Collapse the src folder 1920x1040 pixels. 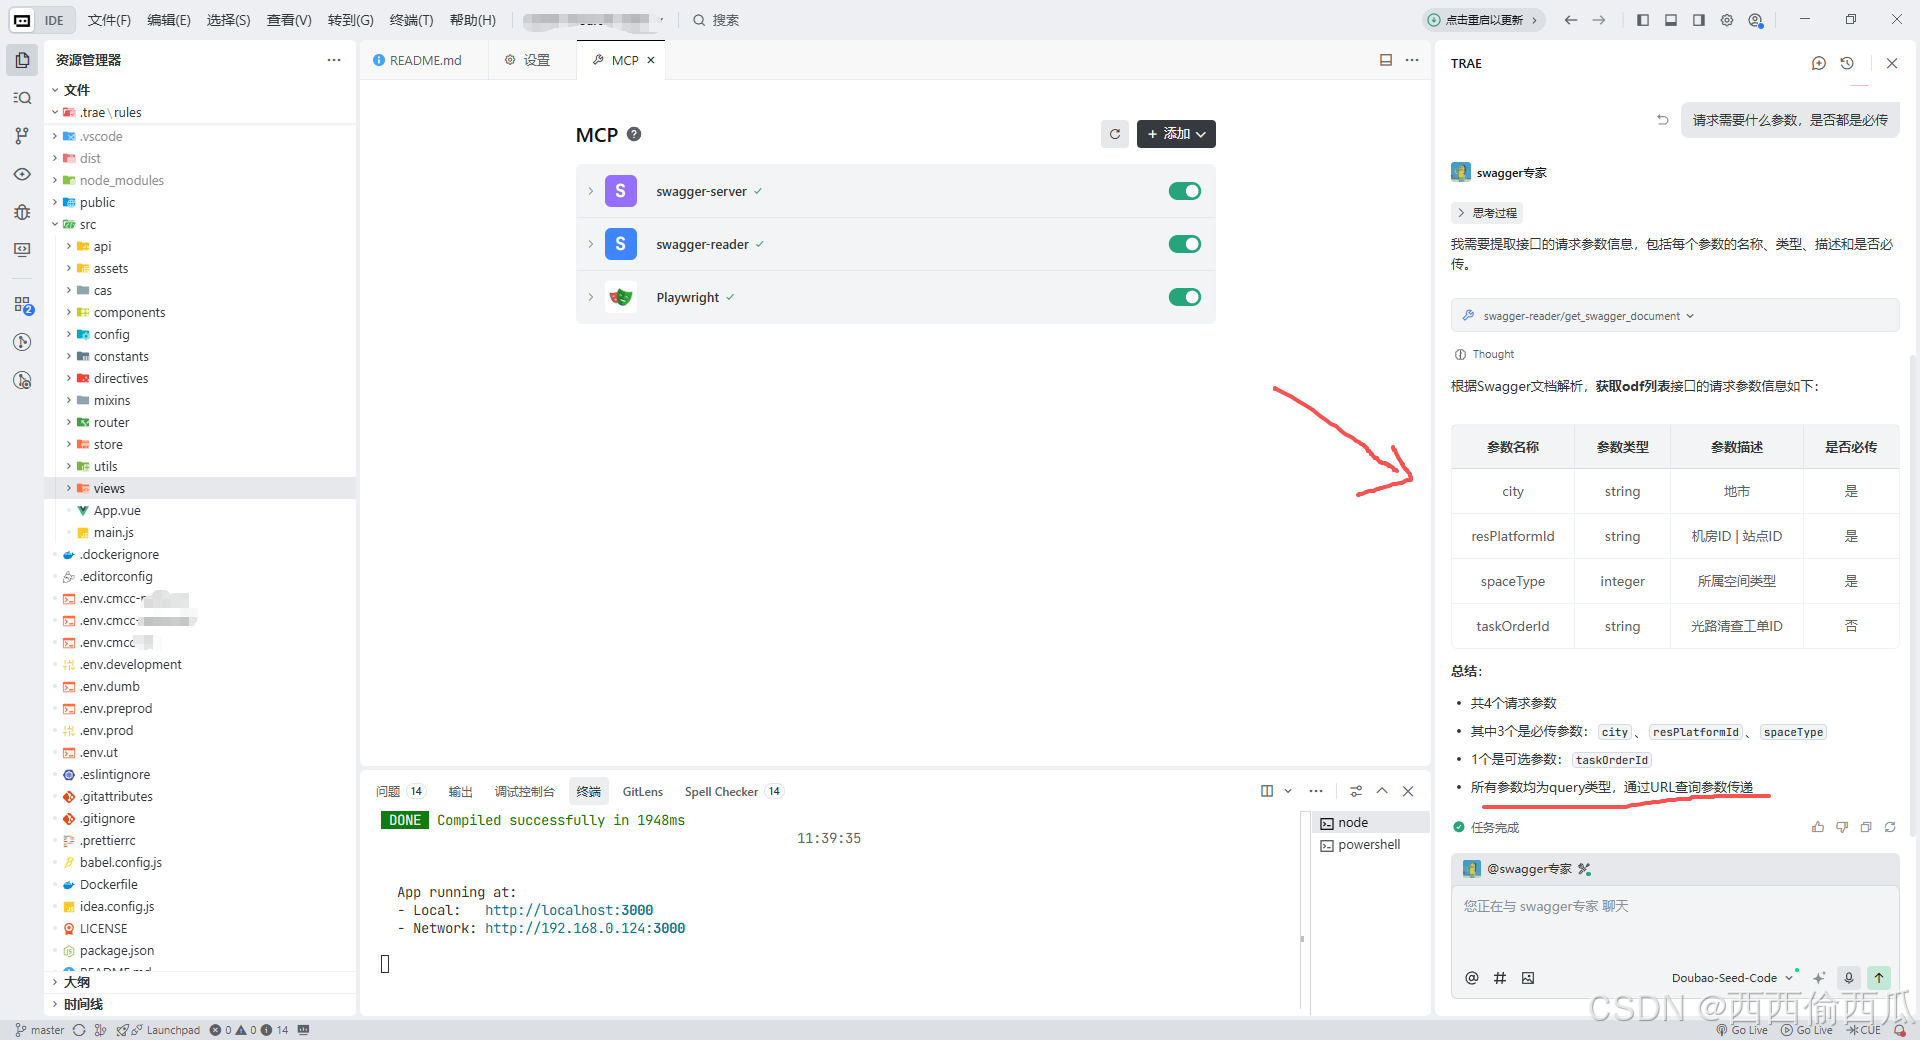(x=88, y=224)
